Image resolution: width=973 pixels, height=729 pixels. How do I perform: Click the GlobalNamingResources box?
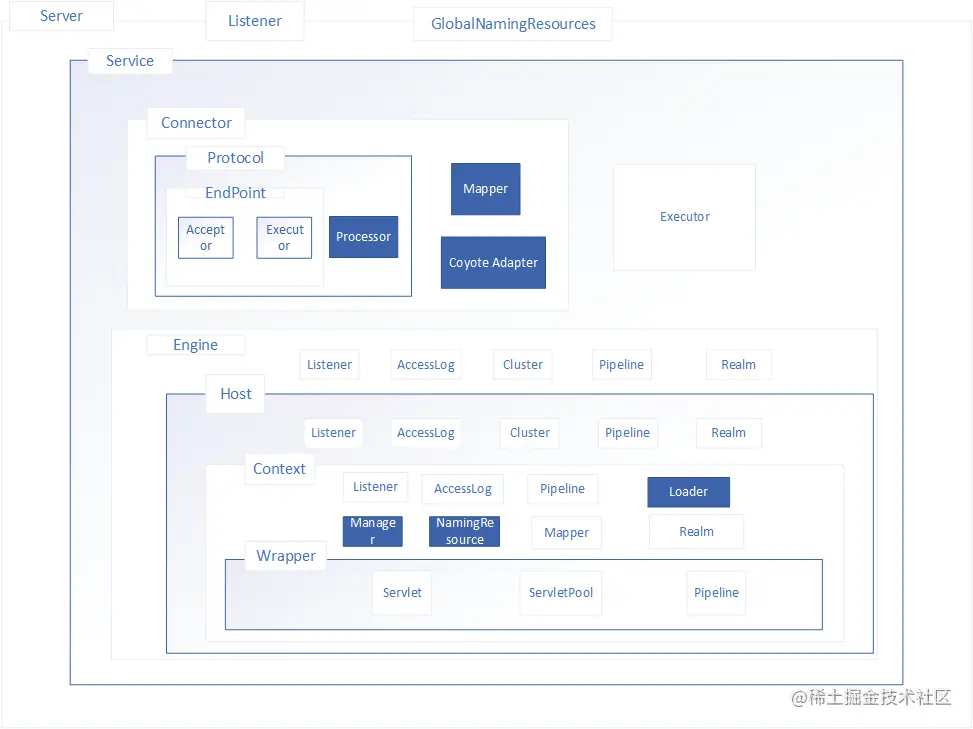tap(513, 24)
